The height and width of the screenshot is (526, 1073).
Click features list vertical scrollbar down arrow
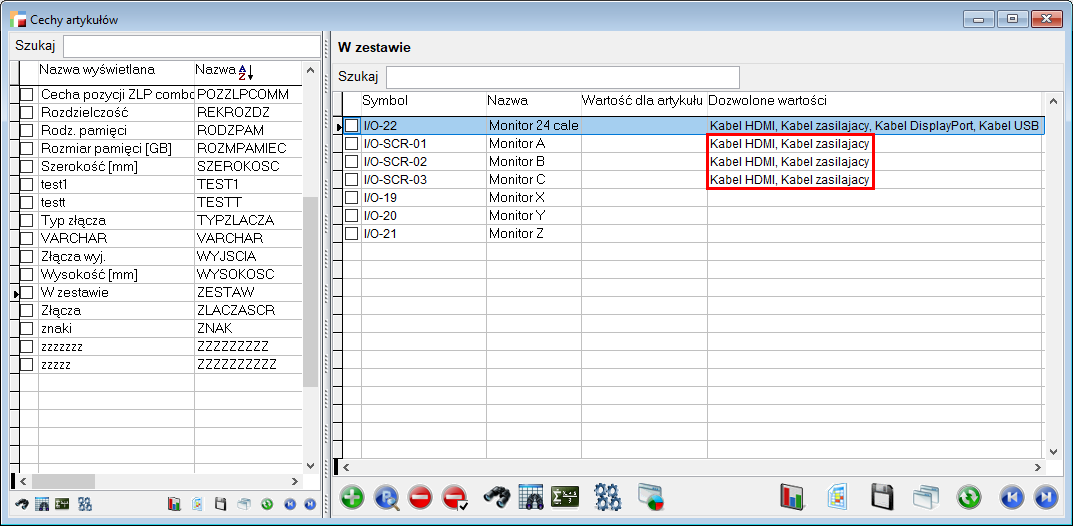310,466
